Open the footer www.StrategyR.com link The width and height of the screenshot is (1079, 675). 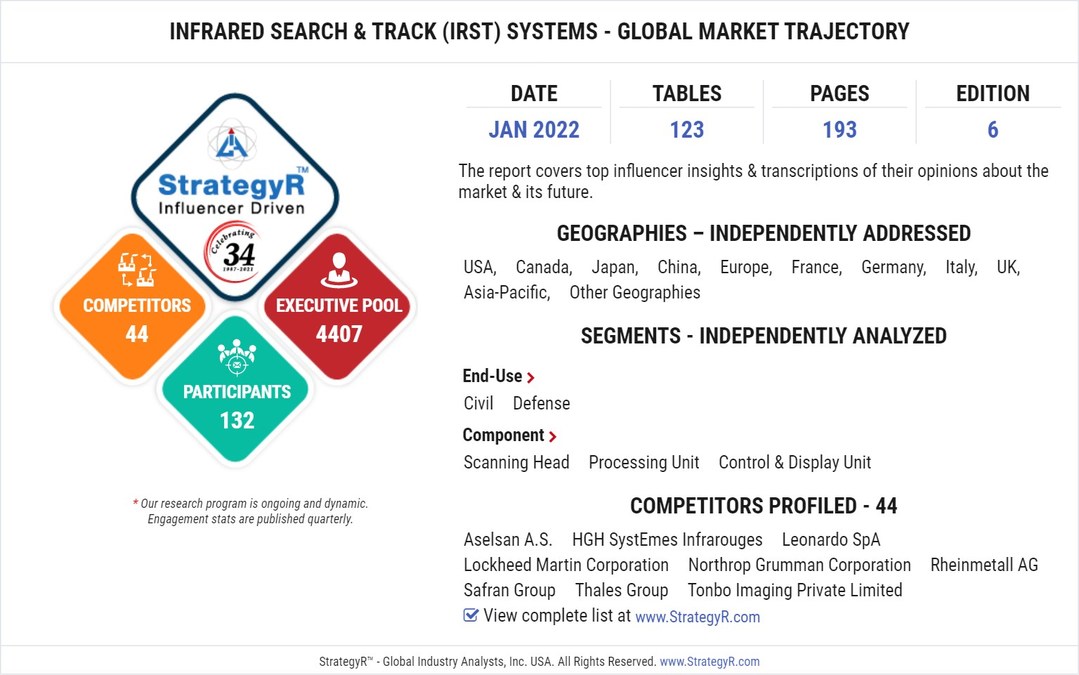tap(709, 661)
